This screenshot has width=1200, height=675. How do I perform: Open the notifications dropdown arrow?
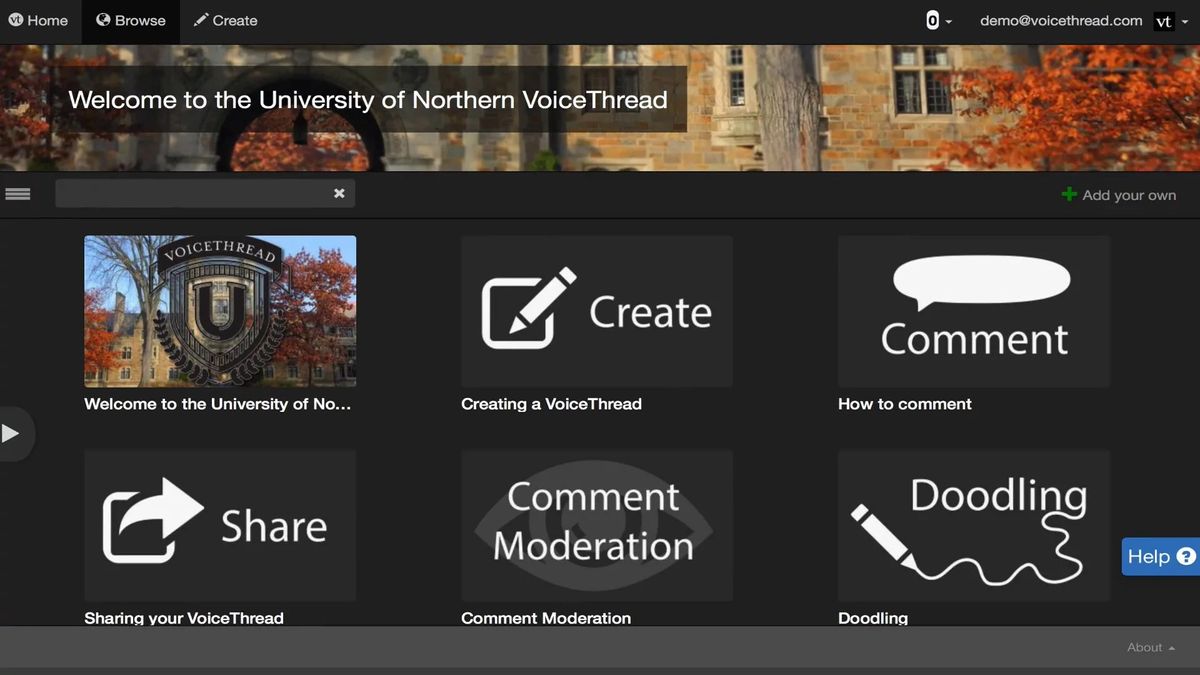947,23
